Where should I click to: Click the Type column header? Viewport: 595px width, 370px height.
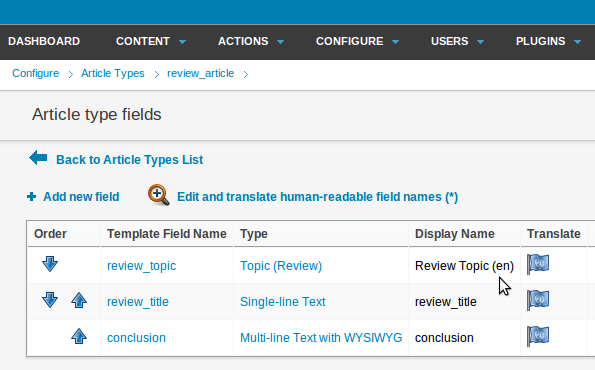point(254,234)
